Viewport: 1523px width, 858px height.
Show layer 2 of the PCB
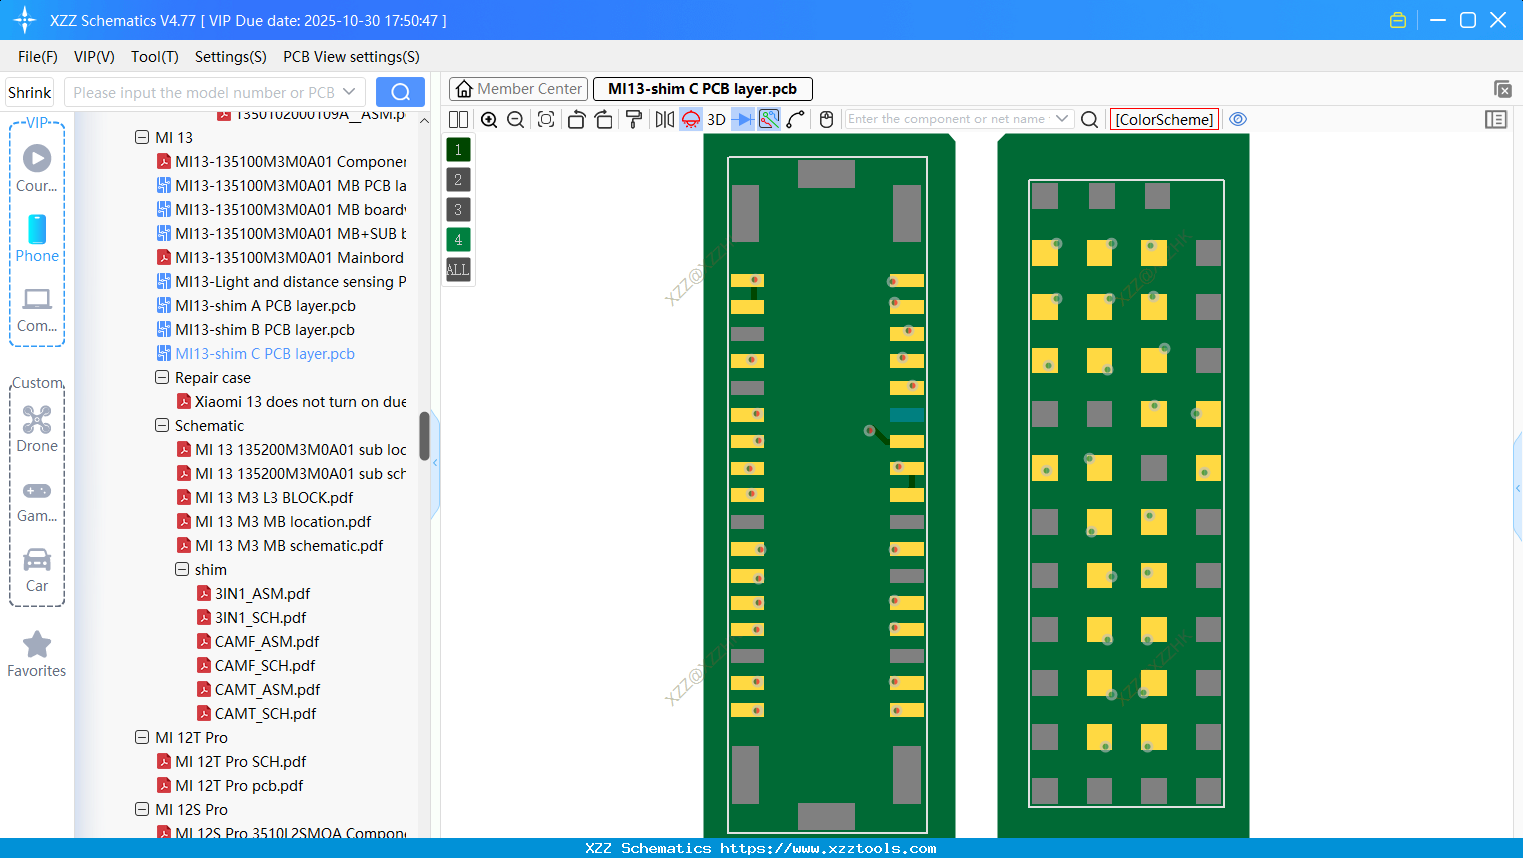tap(457, 179)
